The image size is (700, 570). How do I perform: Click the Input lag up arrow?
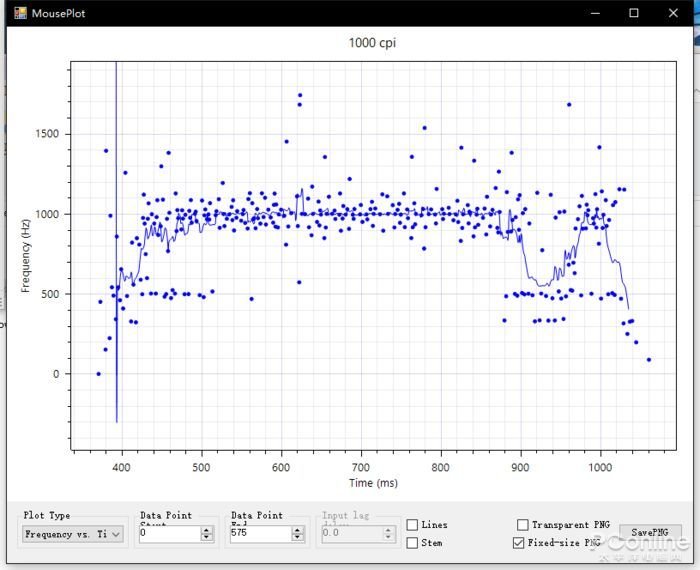pos(388,530)
